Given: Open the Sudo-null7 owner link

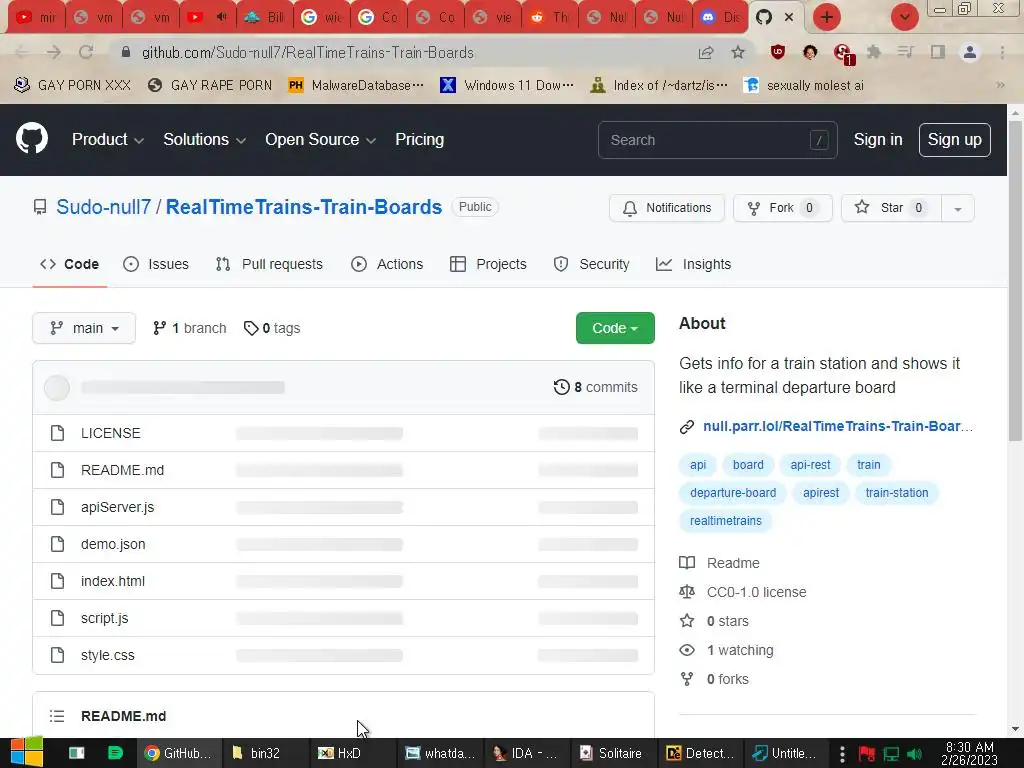Looking at the screenshot, I should coord(103,207).
